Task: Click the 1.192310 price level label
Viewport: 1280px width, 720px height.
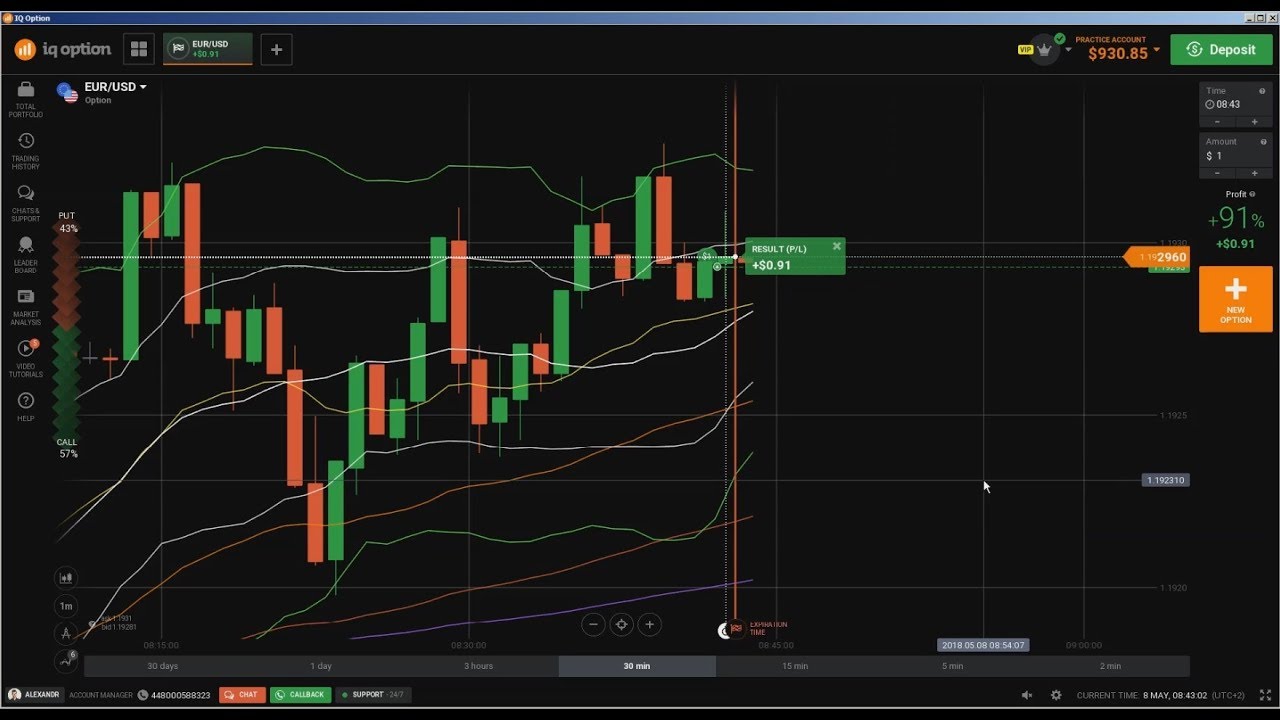Action: pyautogui.click(x=1165, y=480)
